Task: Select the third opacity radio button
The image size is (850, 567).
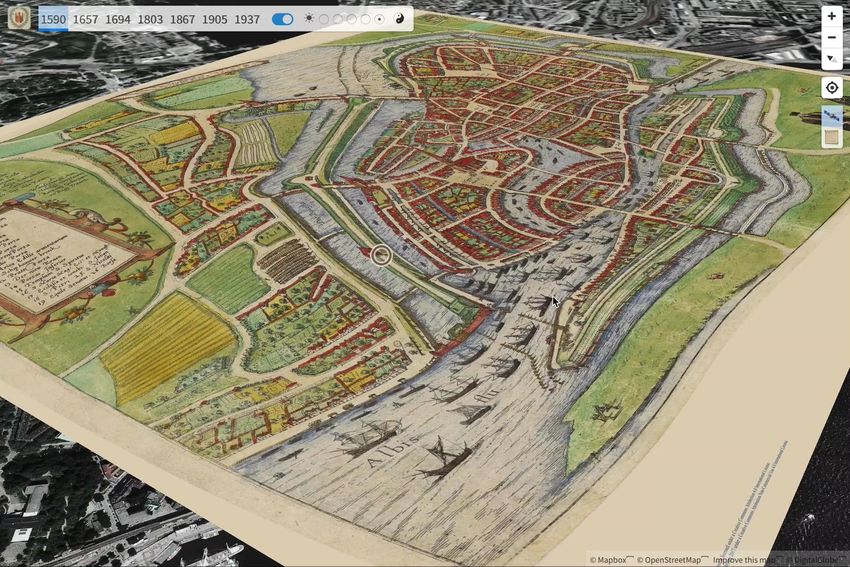Action: click(352, 19)
